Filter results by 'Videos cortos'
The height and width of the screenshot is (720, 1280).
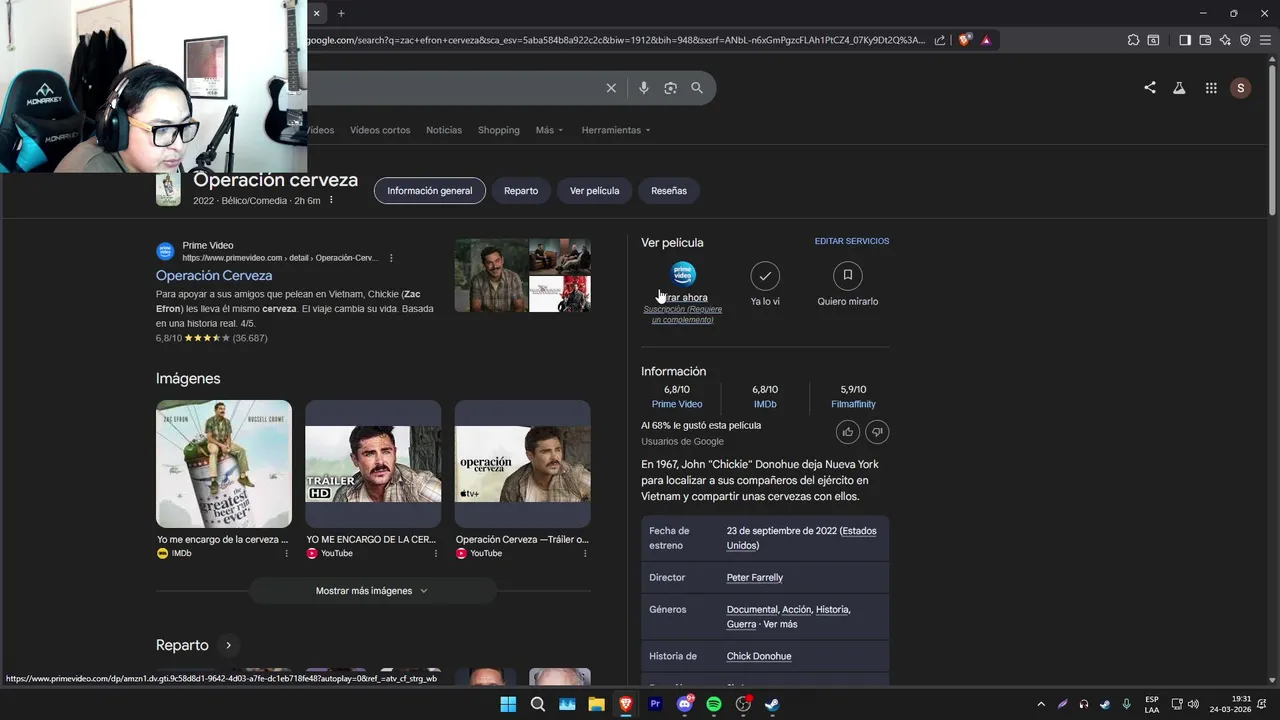(x=380, y=130)
